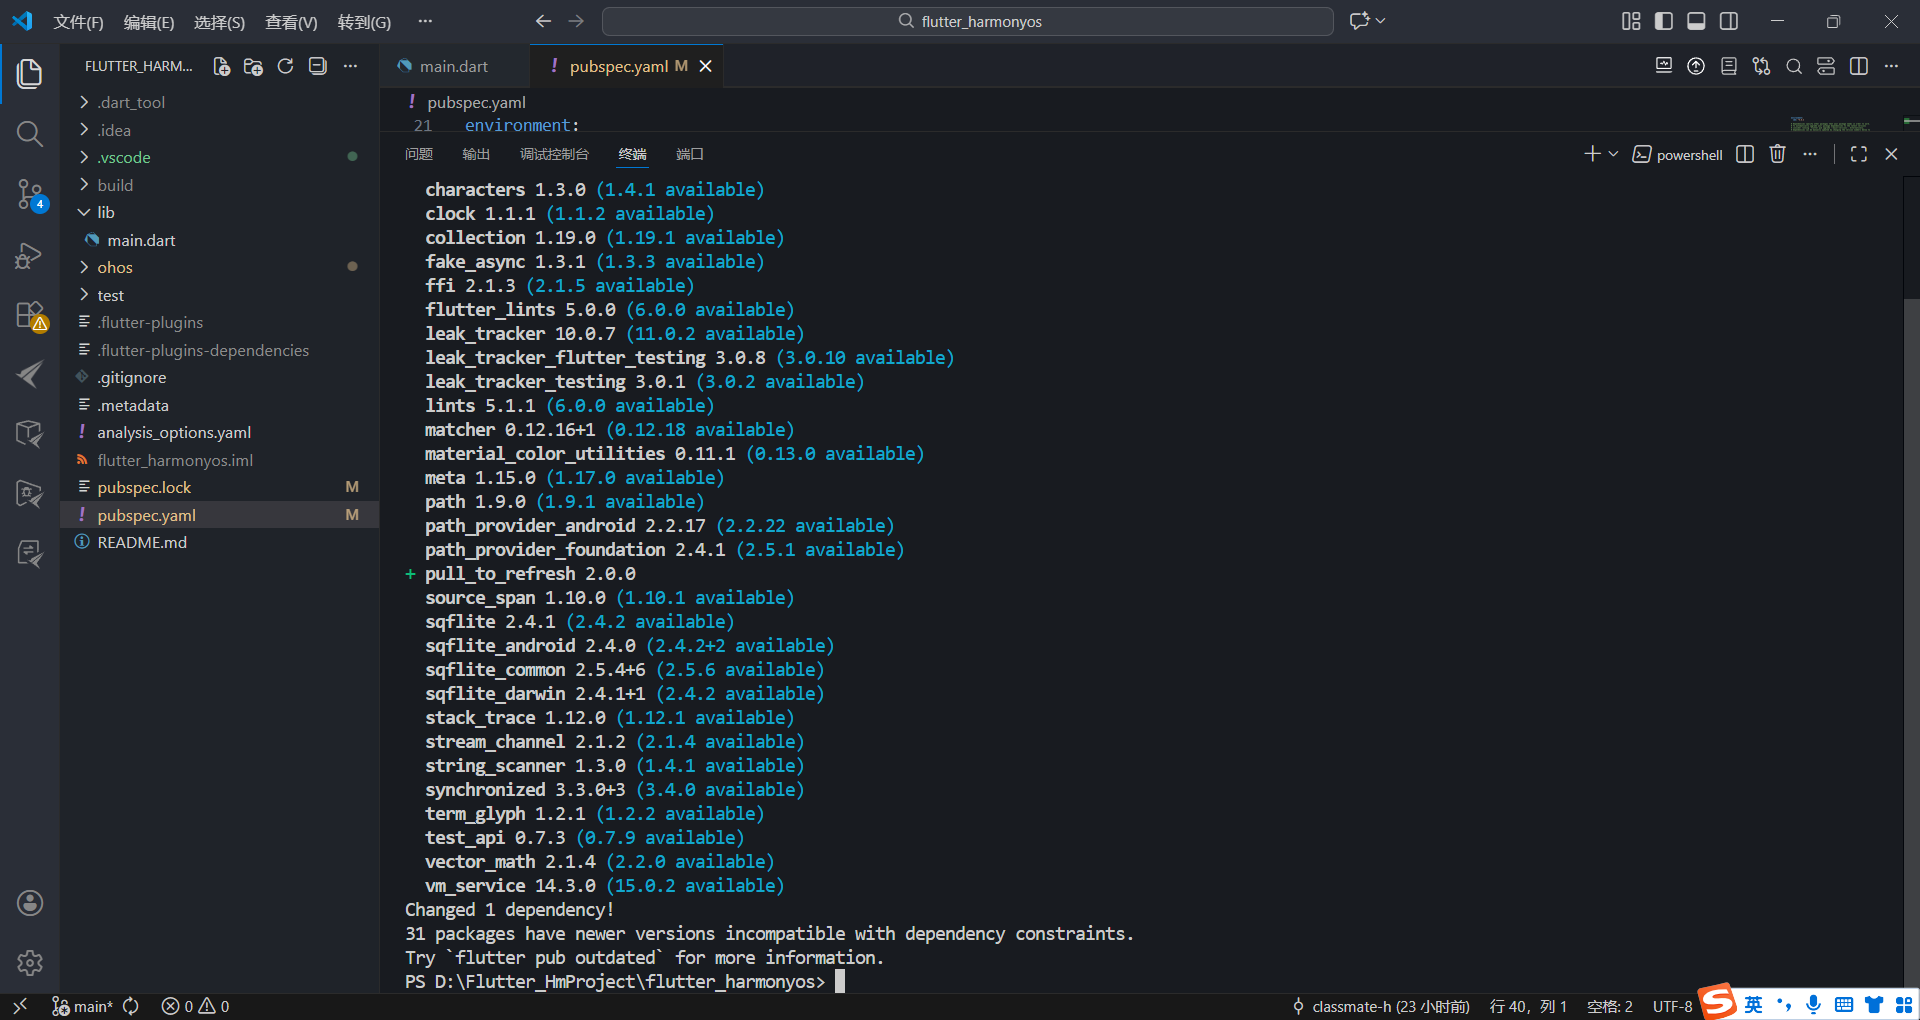Screen dimensions: 1920x1020
Task: Switch to 调试控制台 panel tab
Action: point(554,154)
